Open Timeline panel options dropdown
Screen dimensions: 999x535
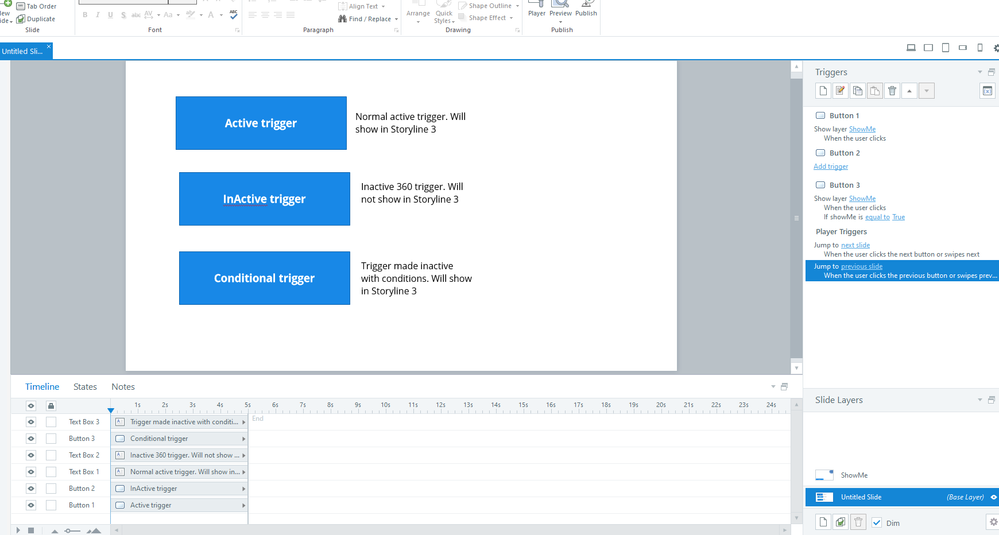(773, 387)
